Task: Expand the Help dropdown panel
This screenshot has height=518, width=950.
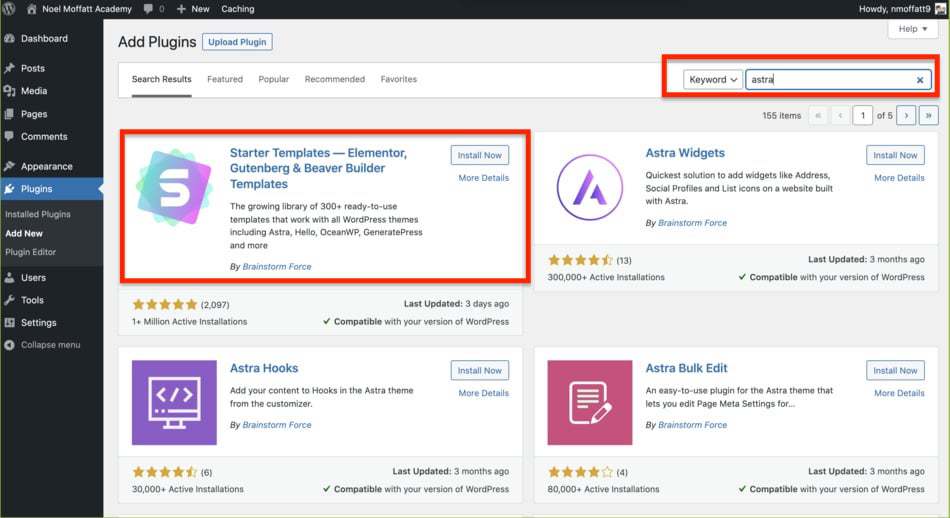Action: click(912, 28)
